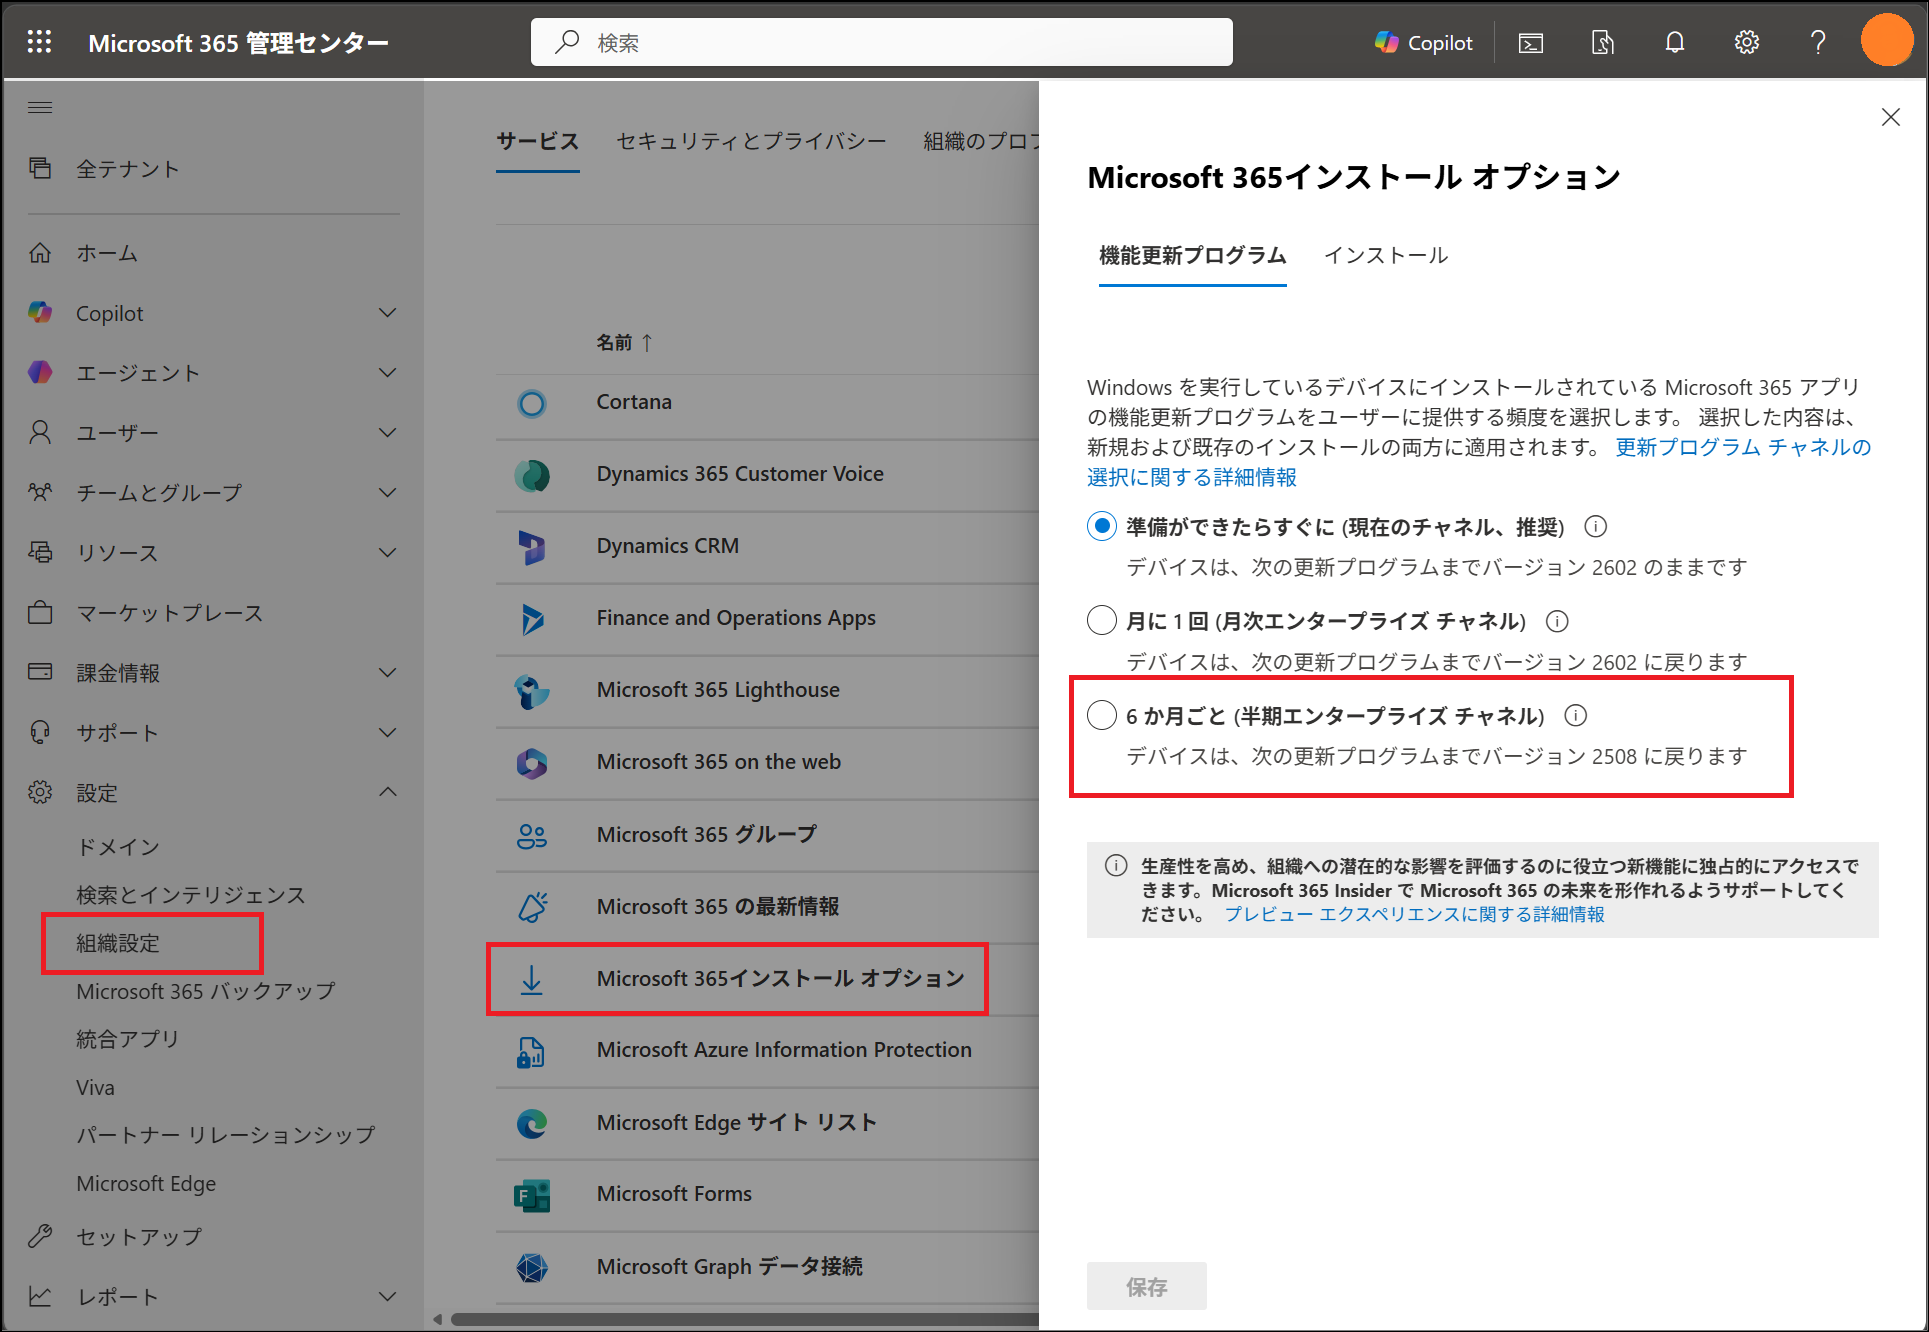The image size is (1929, 1332).
Task: Click the help question mark icon
Action: coord(1818,42)
